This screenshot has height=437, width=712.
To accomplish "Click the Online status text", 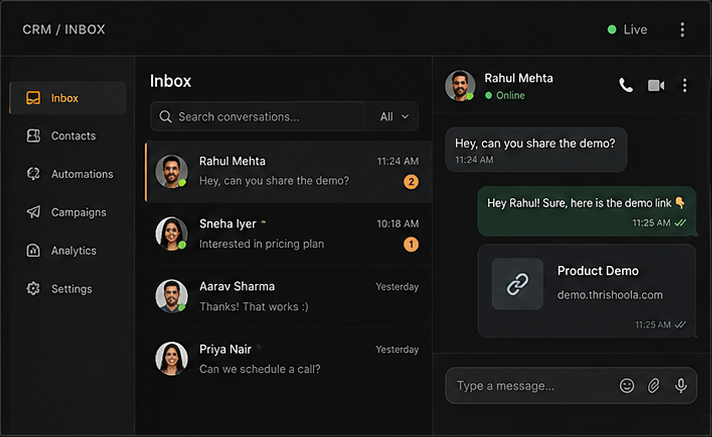I will pyautogui.click(x=510, y=95).
